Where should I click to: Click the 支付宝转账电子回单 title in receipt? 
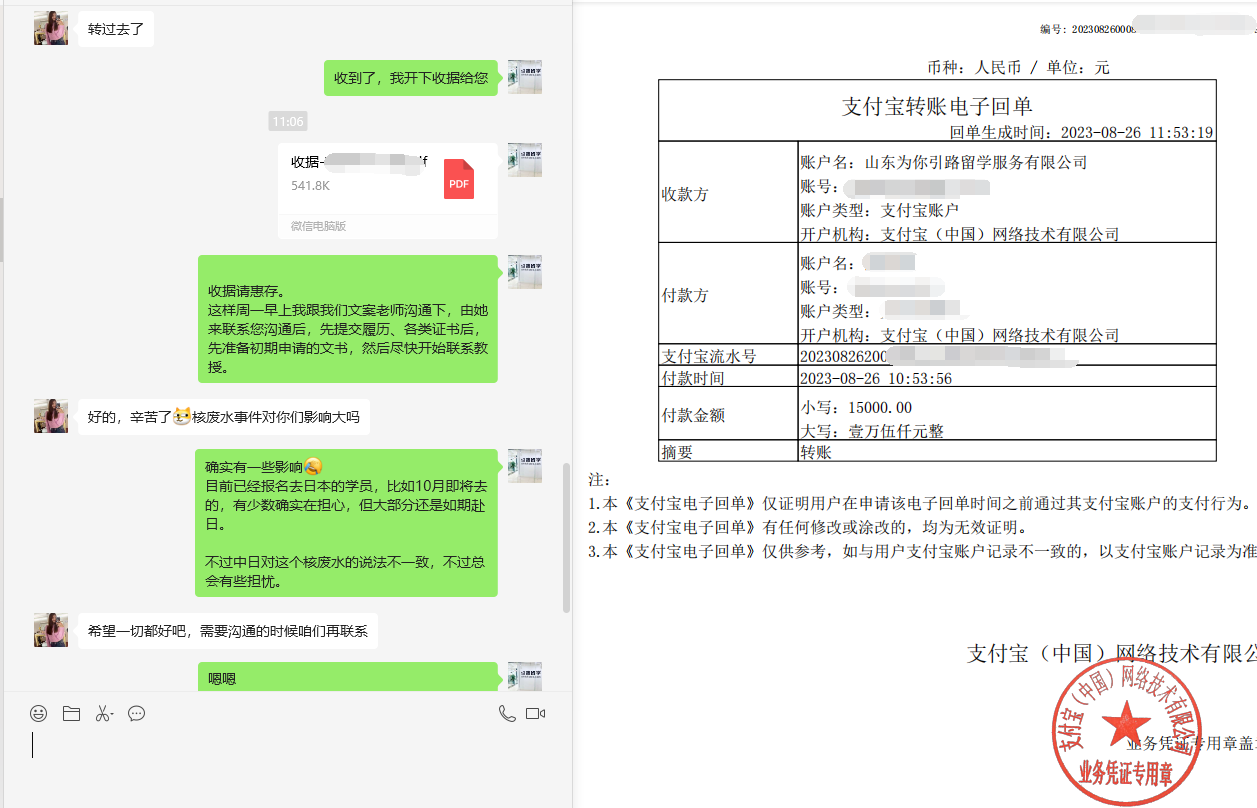[x=937, y=106]
